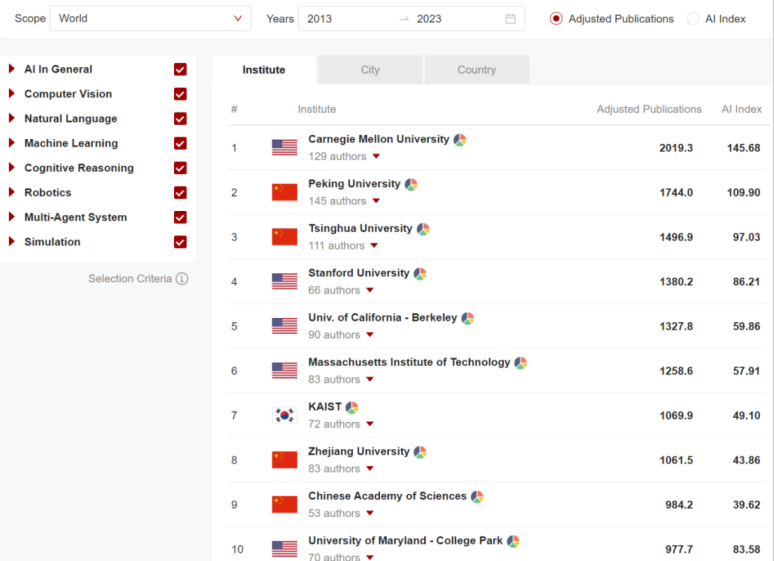
Task: Select the Adjusted Publications radio button
Action: 556,19
